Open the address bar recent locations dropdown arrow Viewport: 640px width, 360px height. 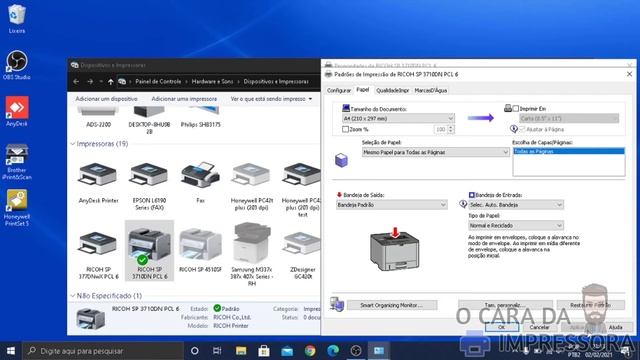pos(101,82)
